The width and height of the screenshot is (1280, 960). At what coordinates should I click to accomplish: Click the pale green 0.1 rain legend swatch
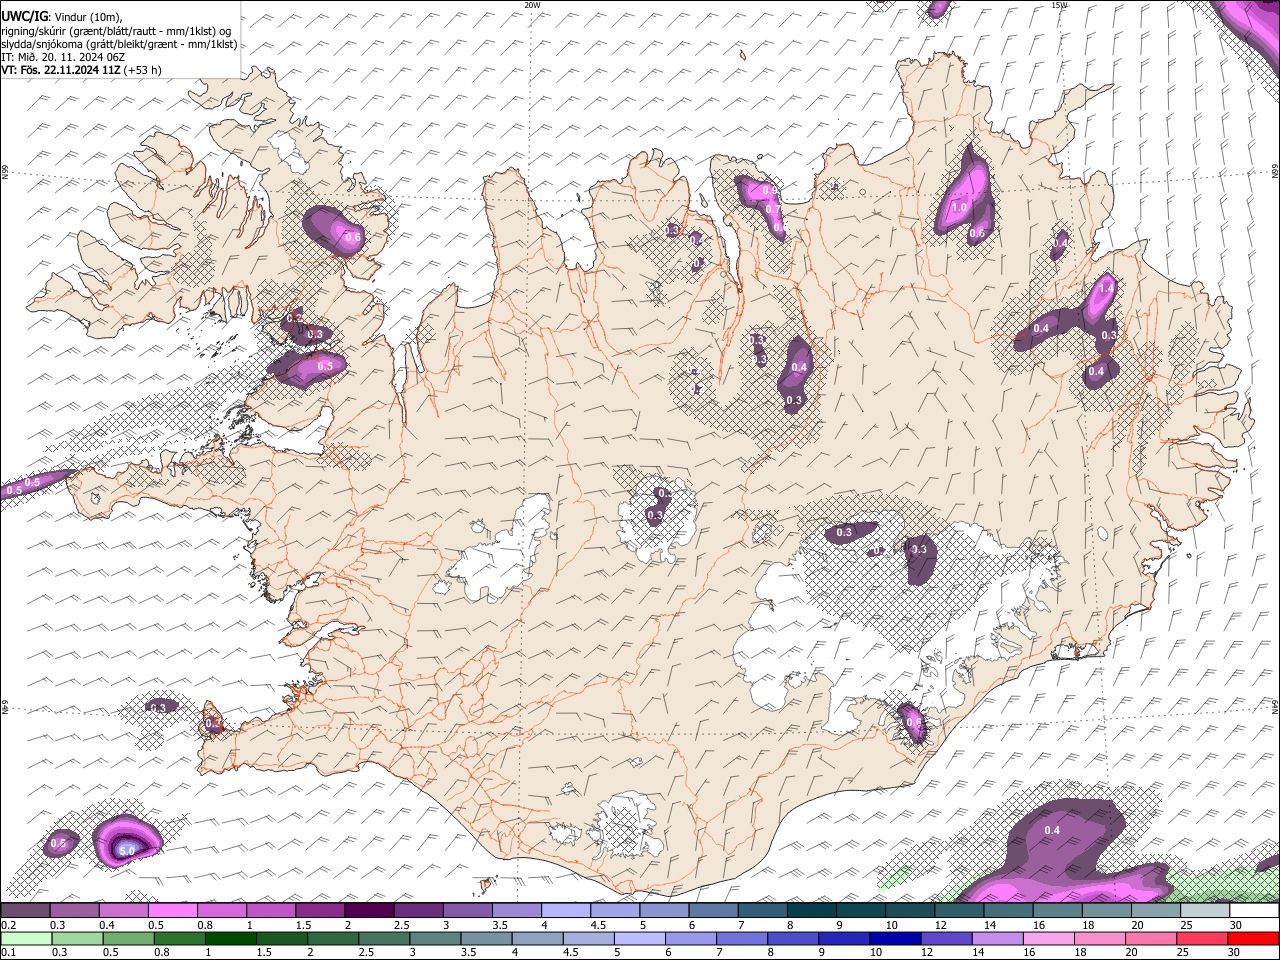[x=26, y=939]
